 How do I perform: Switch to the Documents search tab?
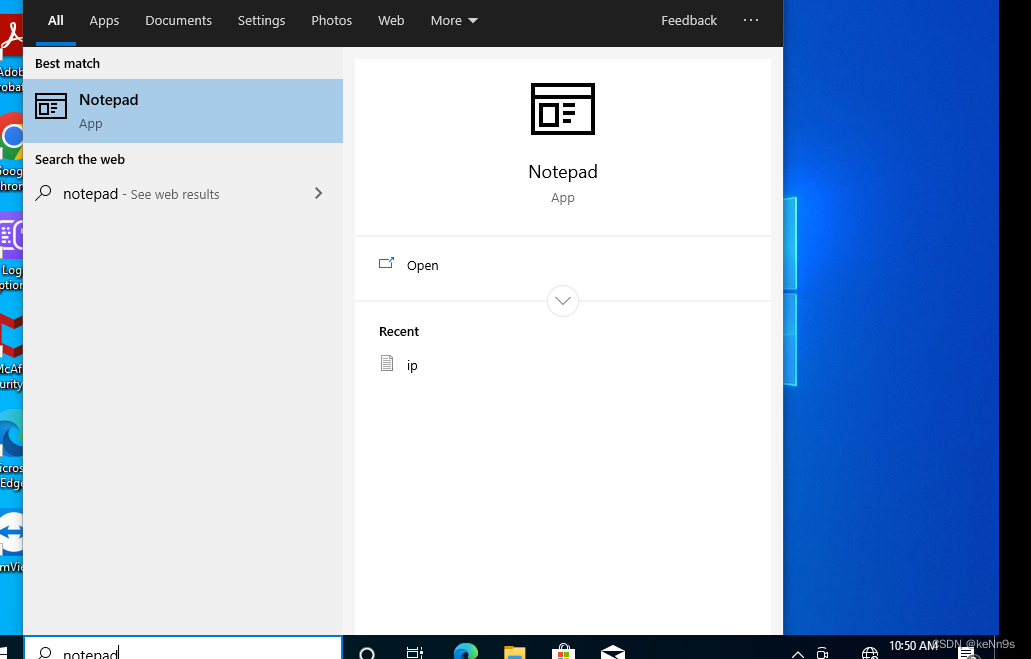click(x=178, y=20)
